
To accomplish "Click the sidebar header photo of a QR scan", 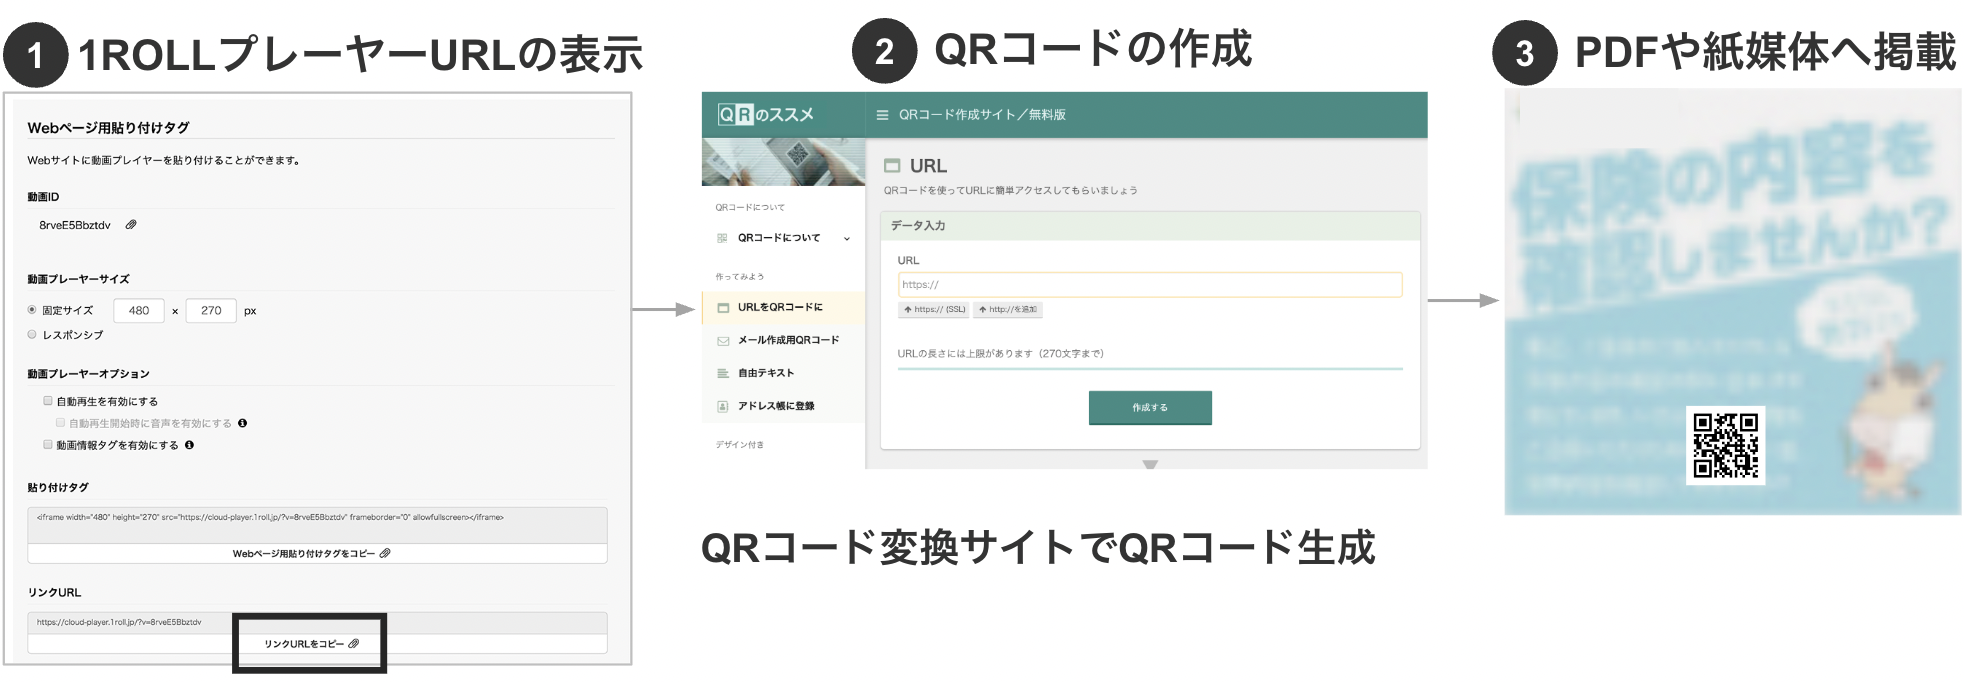I will tap(783, 162).
